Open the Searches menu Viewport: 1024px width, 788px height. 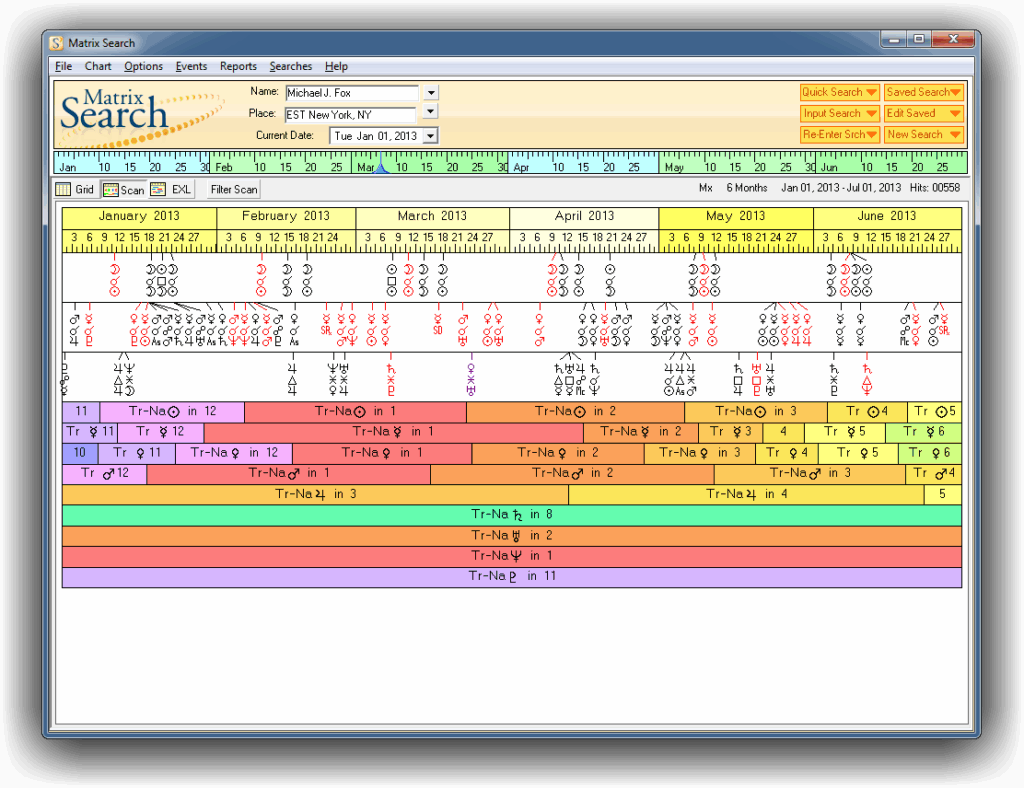(290, 66)
